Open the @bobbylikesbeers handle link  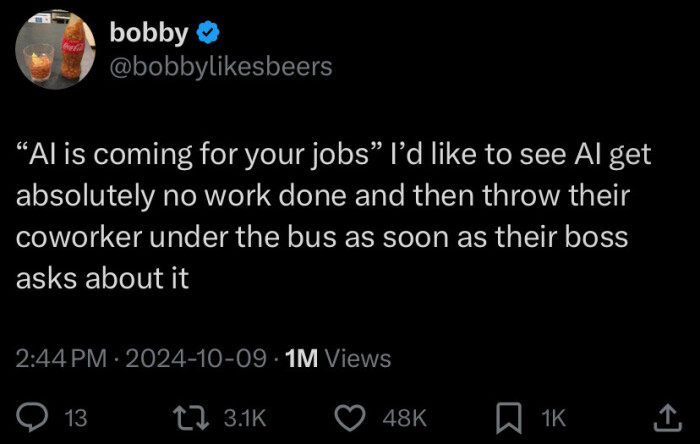(x=220, y=67)
